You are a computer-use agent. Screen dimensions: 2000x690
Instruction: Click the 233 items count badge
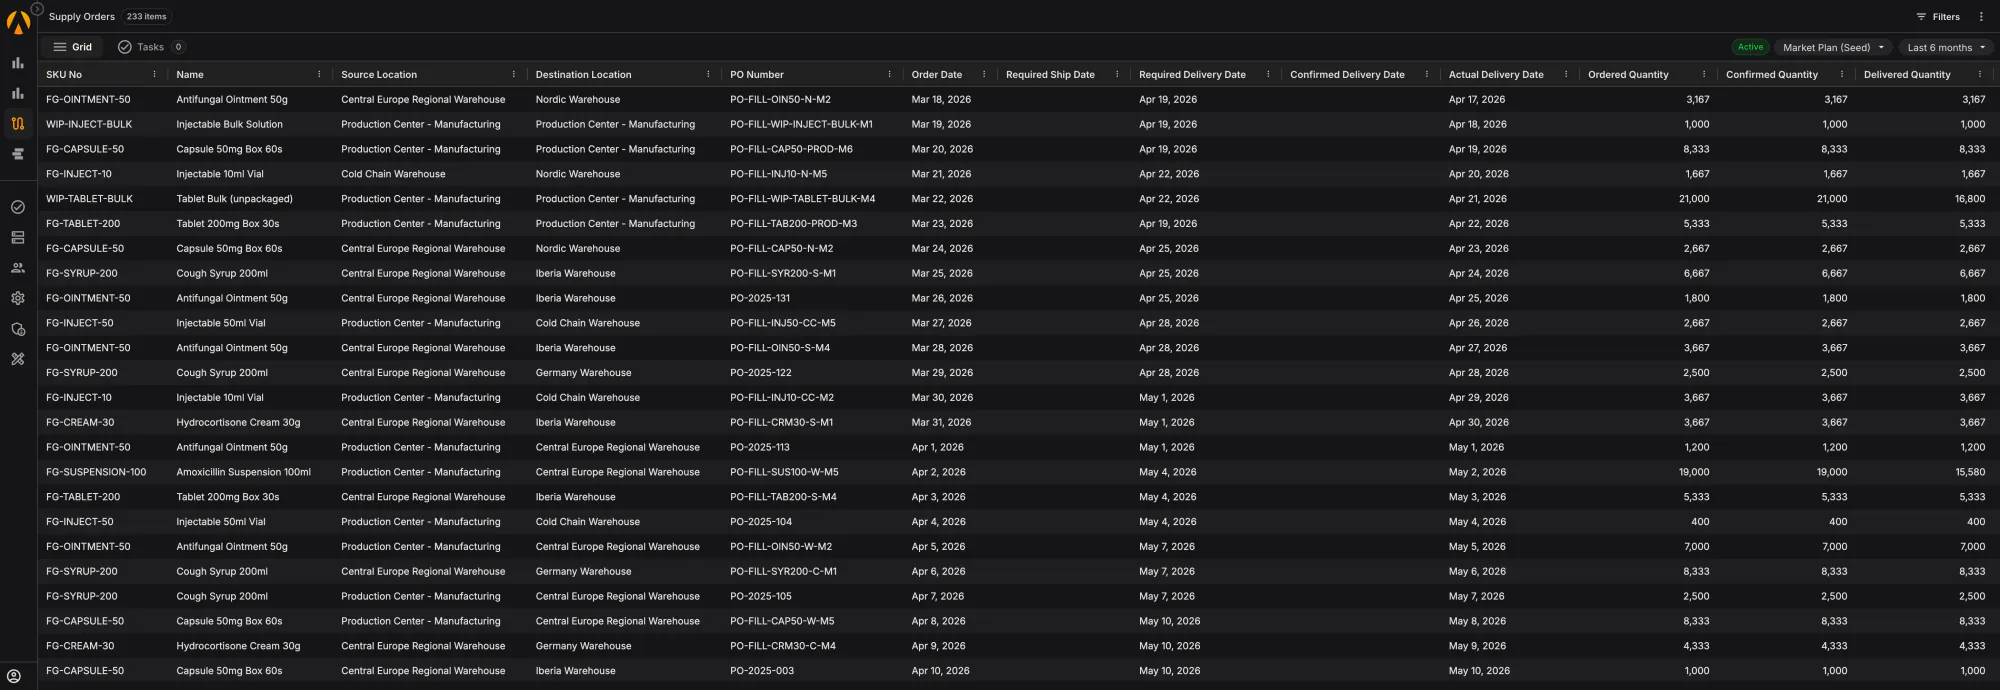tap(147, 17)
